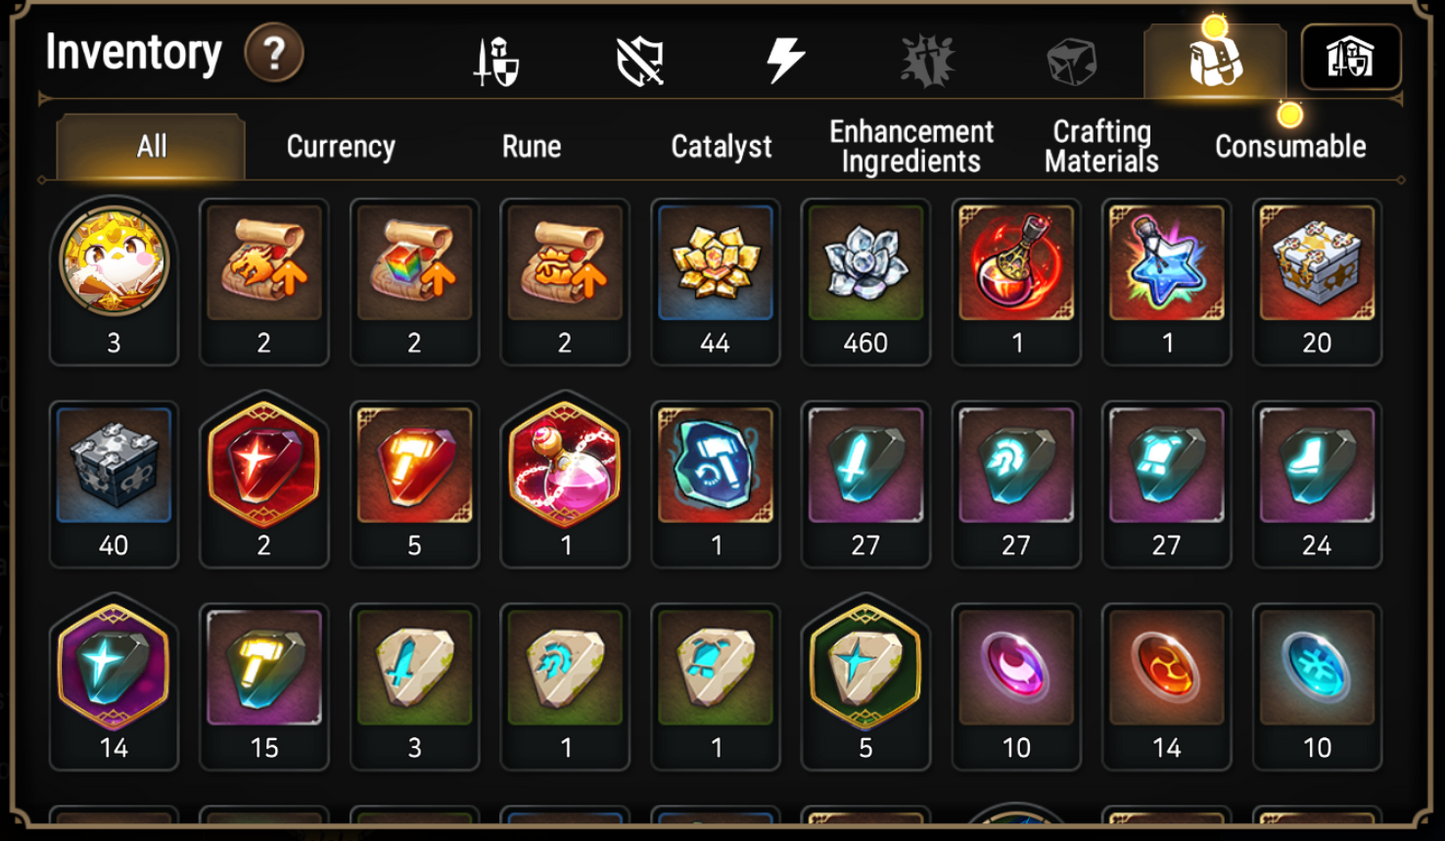1445x841 pixels.
Task: Switch to the Rune tab
Action: point(531,147)
